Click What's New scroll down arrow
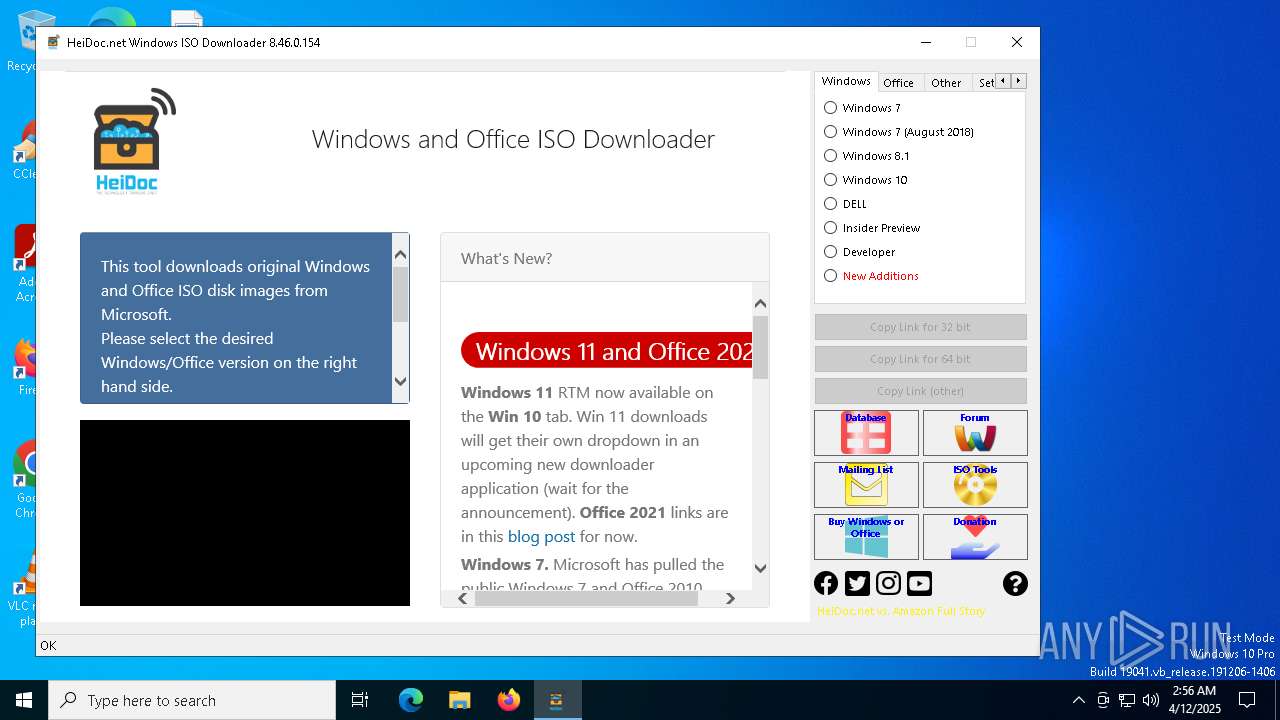The height and width of the screenshot is (720, 1280). (760, 568)
